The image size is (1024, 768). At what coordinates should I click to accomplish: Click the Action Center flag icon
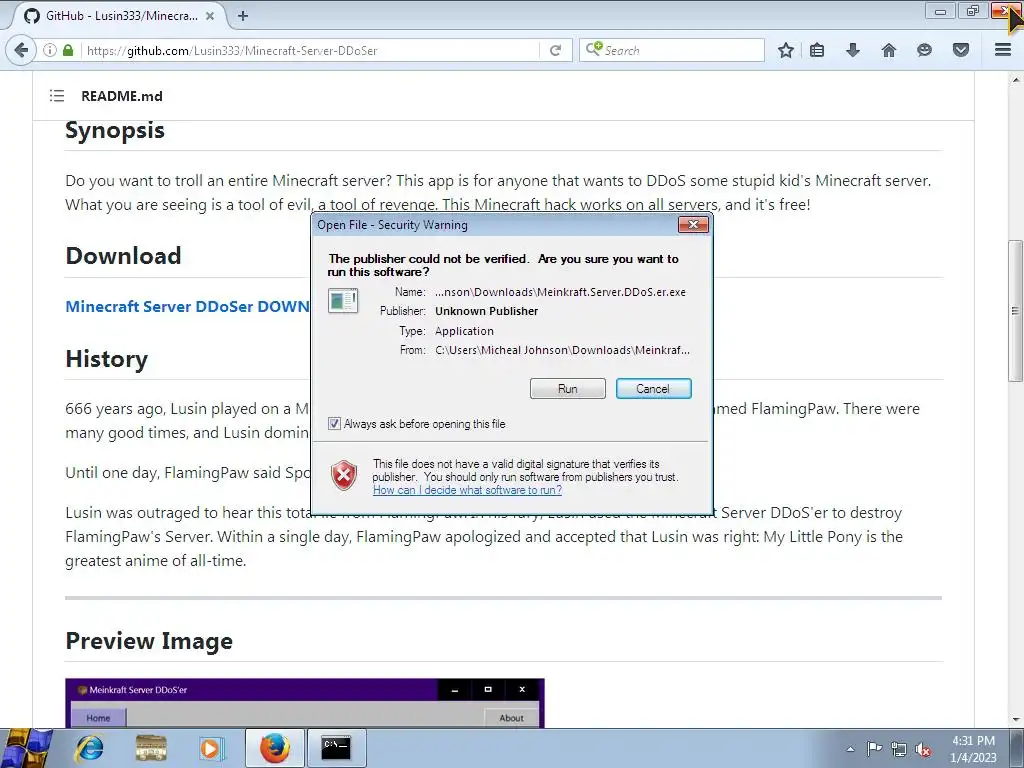coord(874,749)
